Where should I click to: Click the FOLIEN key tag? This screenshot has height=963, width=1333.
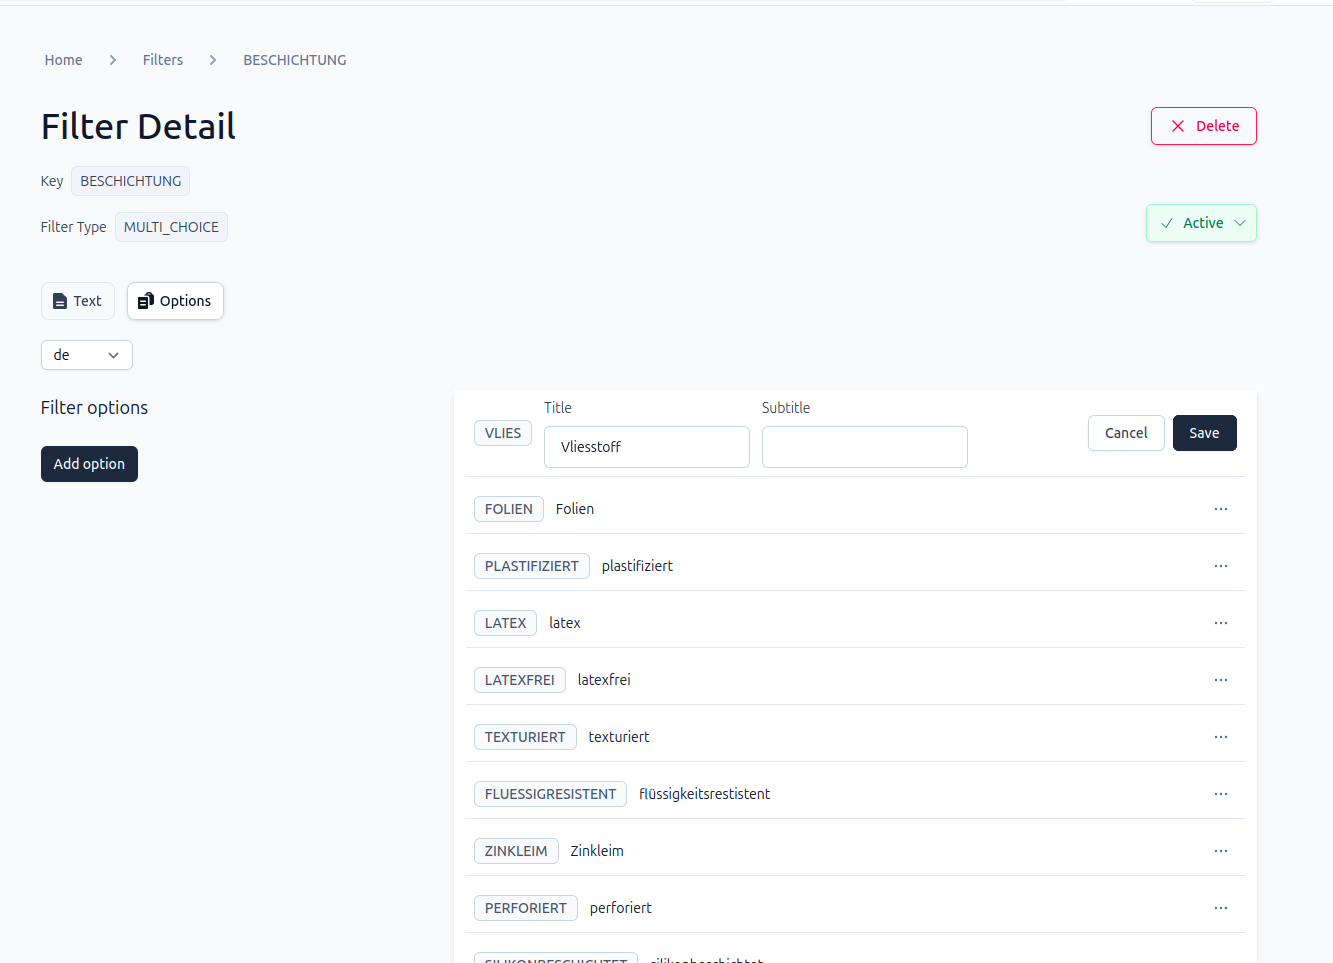click(x=509, y=509)
